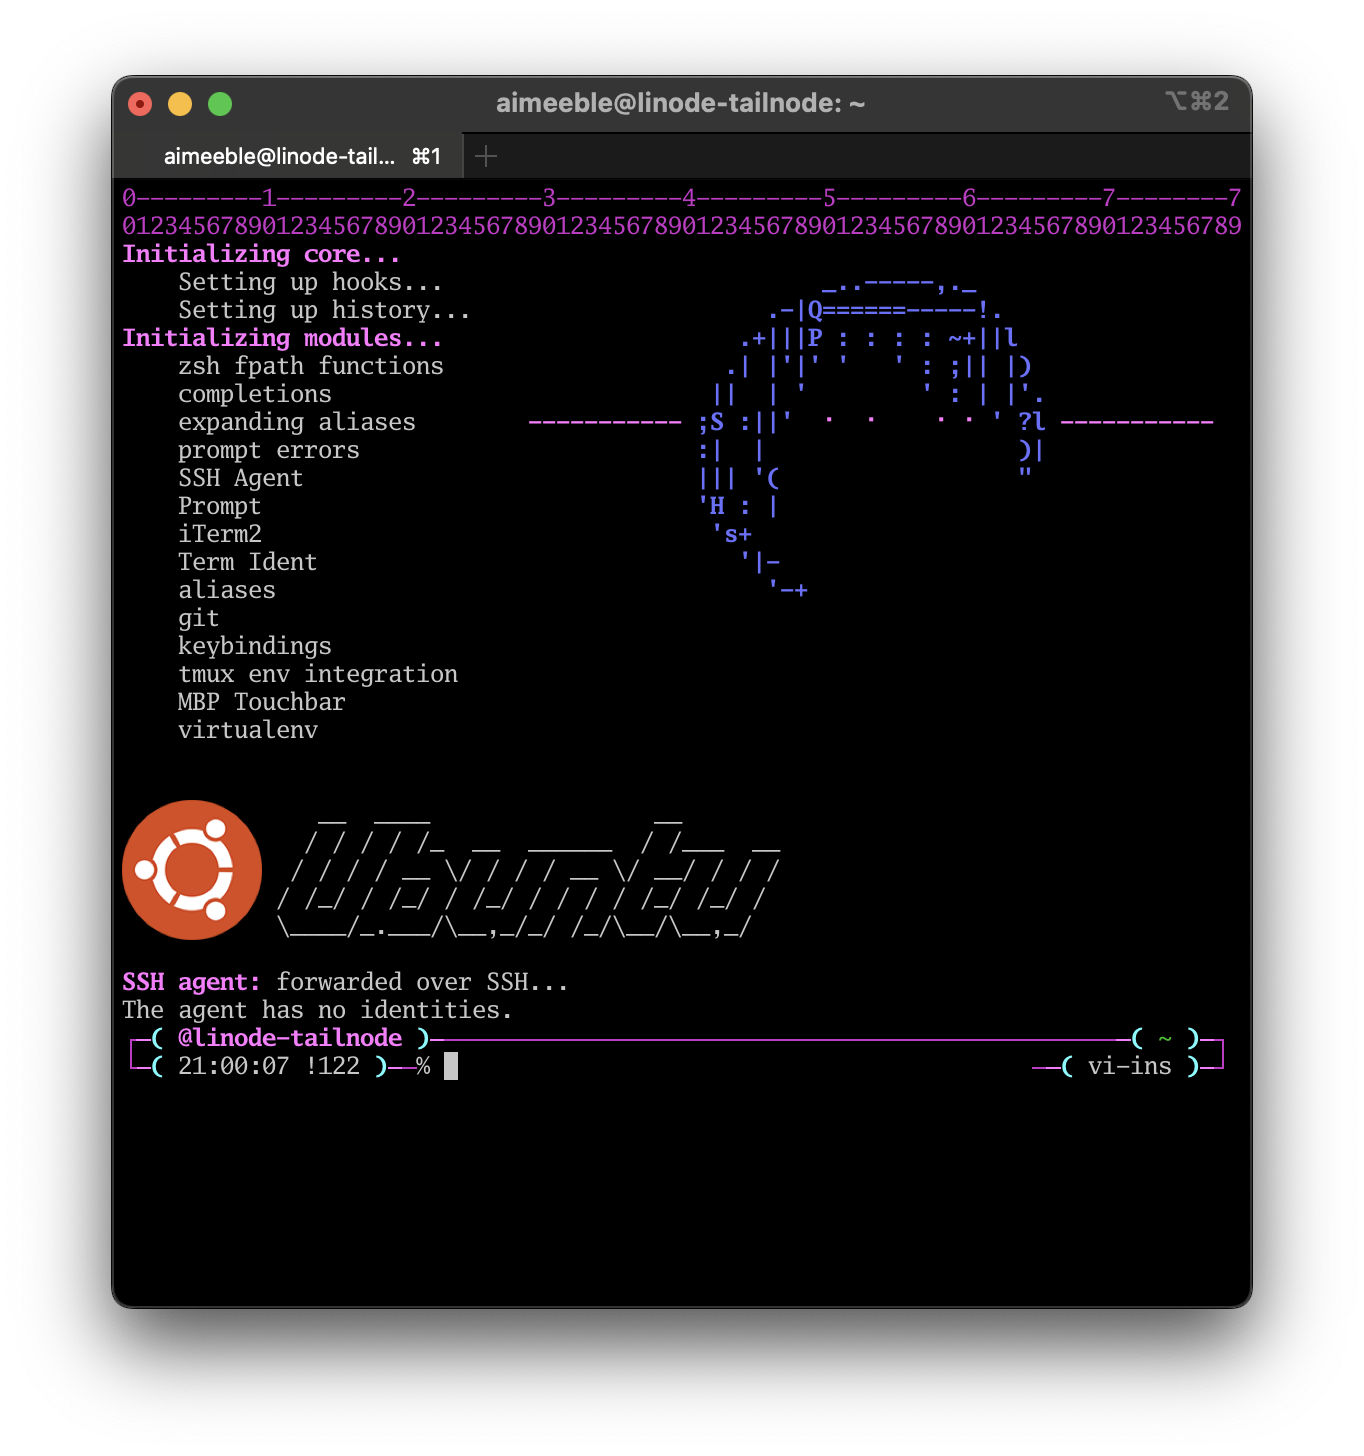Click the 'completions' module line
This screenshot has width=1364, height=1456.
254,394
